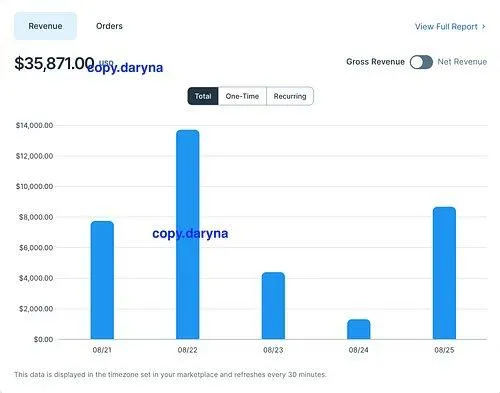Select the Recurring revenue filter
Viewport: 500px width, 393px height.
(x=290, y=96)
